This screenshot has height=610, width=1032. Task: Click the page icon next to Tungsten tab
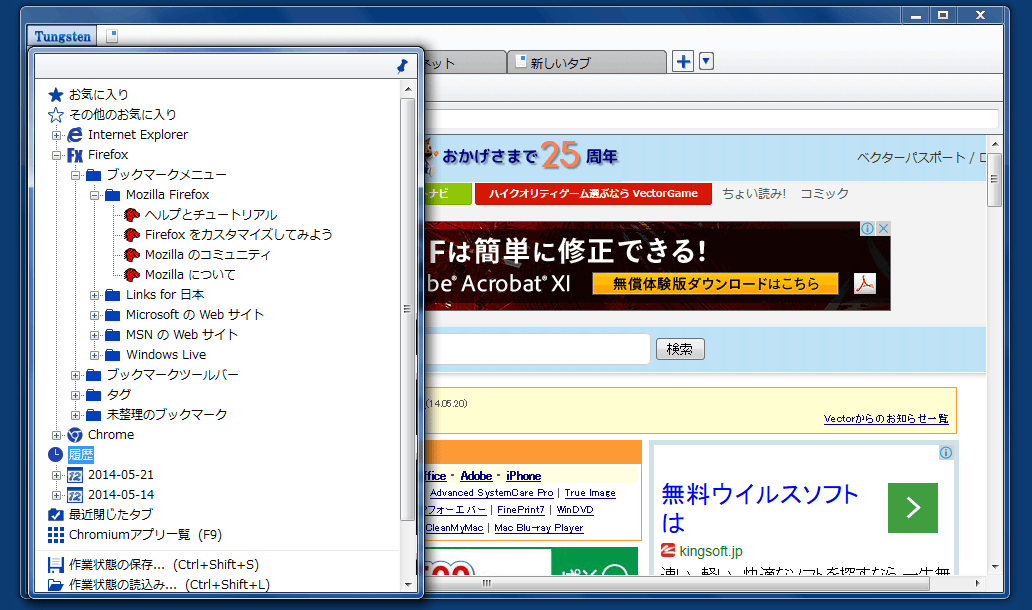[112, 36]
